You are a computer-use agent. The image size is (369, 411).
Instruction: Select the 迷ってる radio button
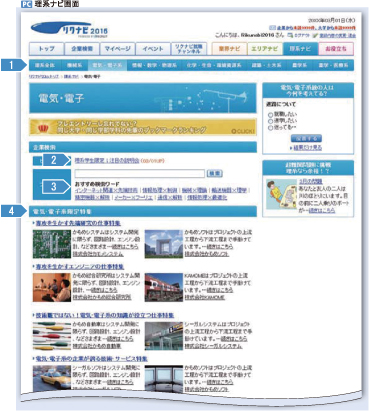(x=271, y=128)
